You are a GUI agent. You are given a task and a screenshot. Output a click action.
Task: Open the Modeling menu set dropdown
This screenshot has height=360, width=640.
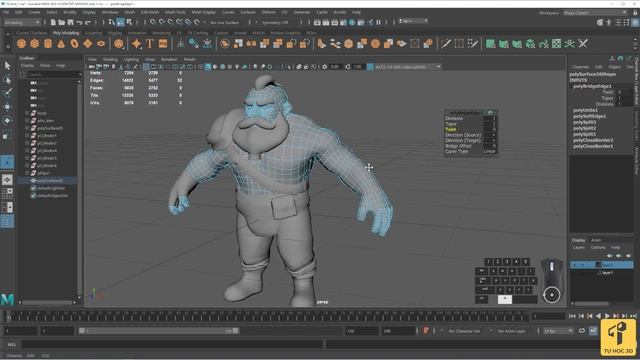[x=21, y=22]
